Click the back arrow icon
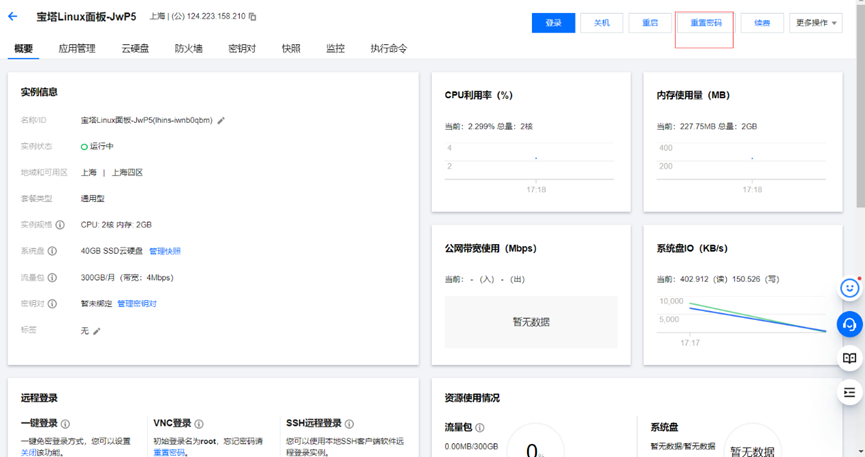Image resolution: width=865 pixels, height=457 pixels. coord(13,17)
